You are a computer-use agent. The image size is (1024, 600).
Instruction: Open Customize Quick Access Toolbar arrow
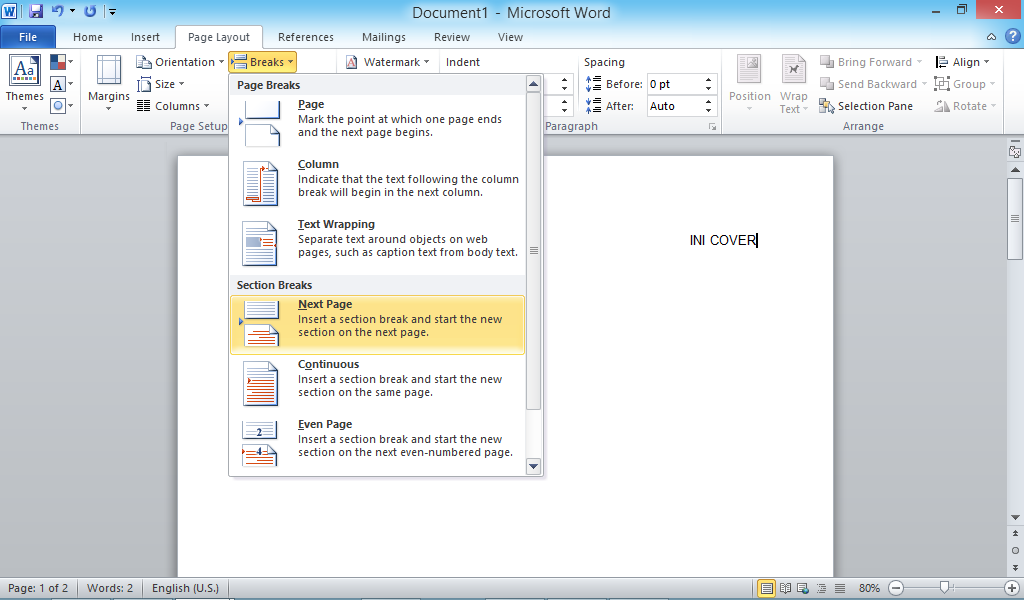pos(112,12)
